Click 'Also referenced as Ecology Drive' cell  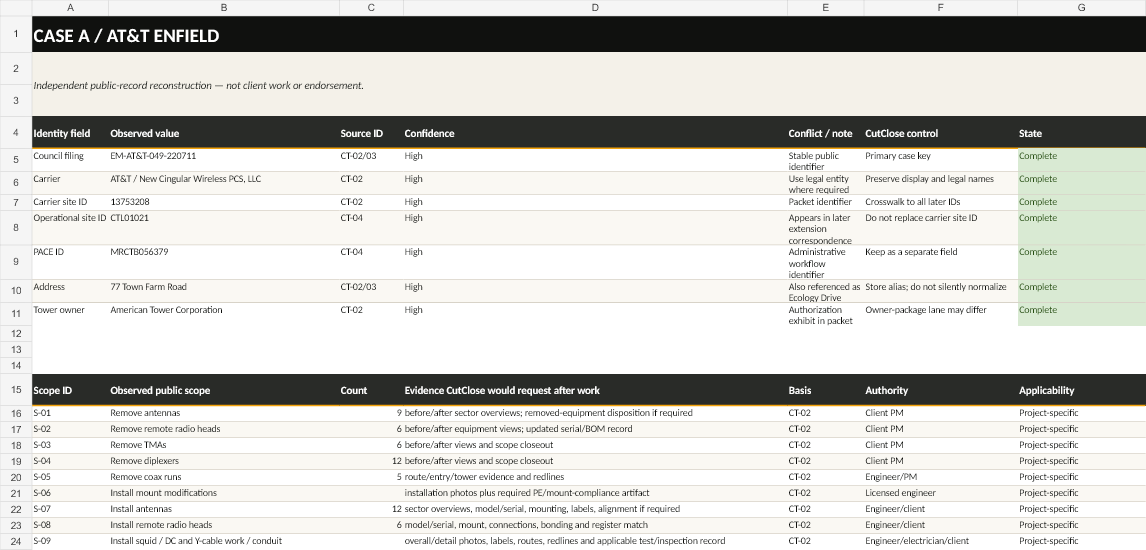[825, 291]
